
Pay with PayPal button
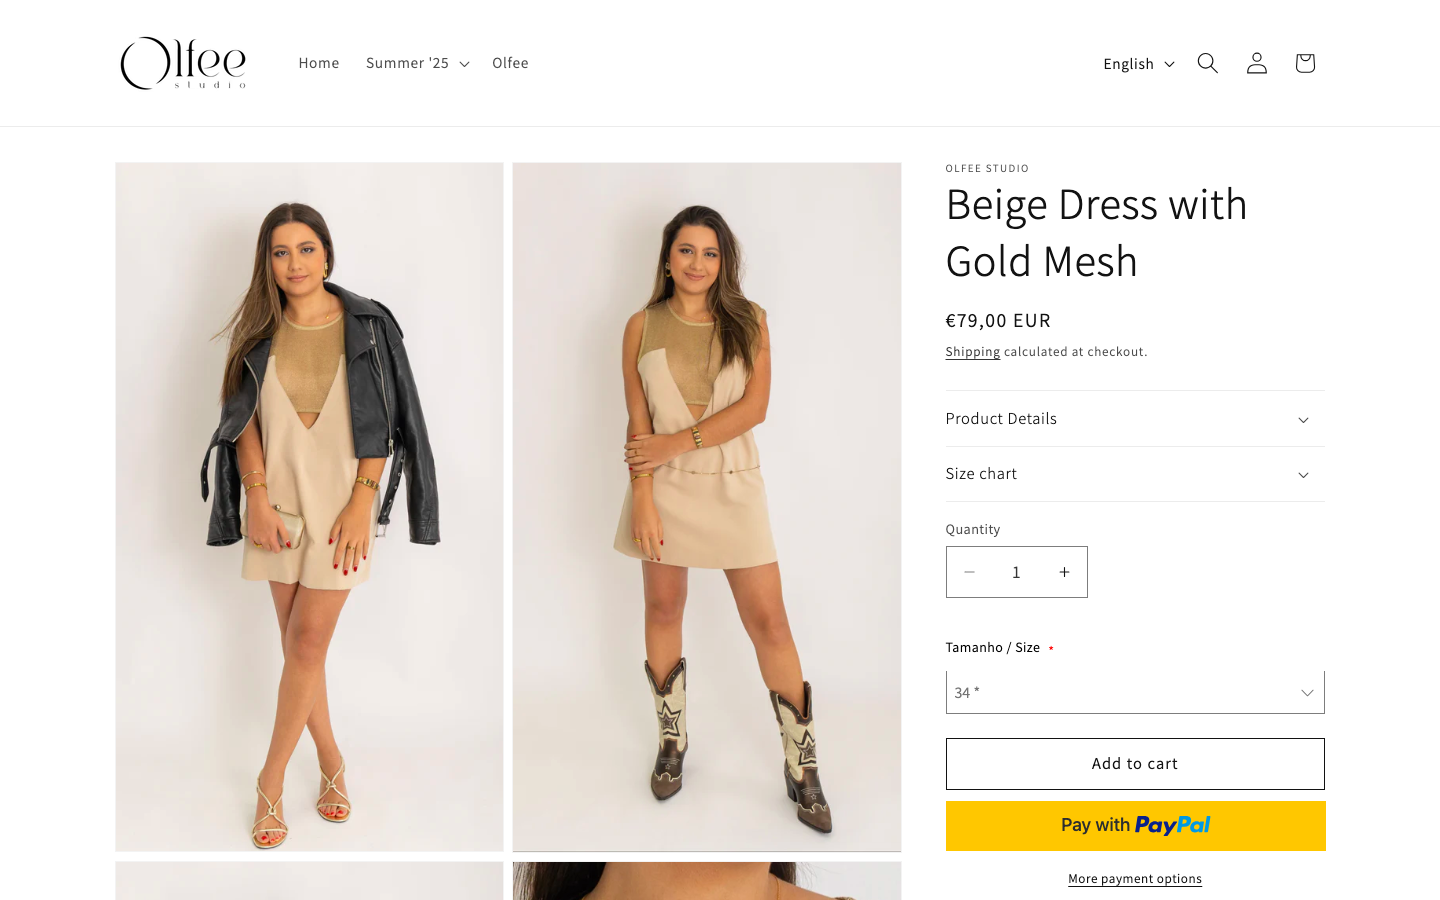pyautogui.click(x=1134, y=826)
